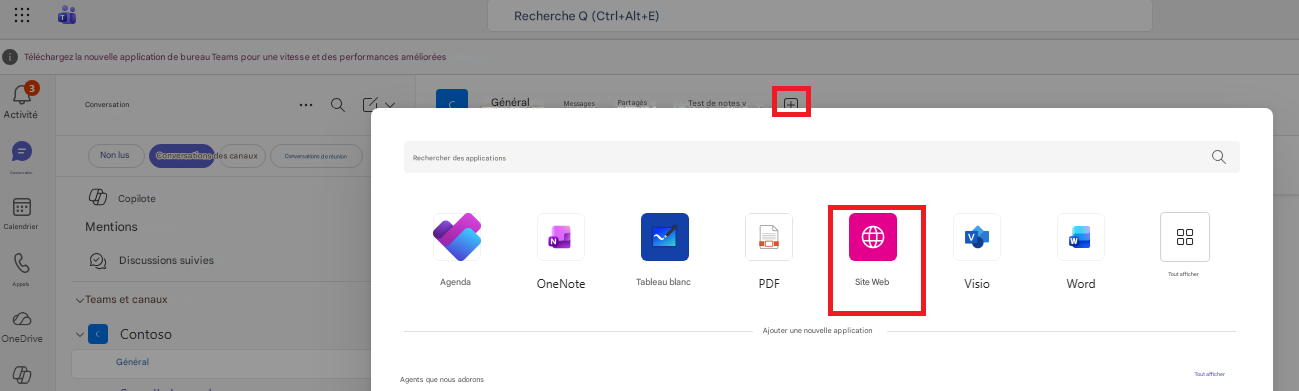
Task: Click the Teams download banner text
Action: (x=235, y=57)
